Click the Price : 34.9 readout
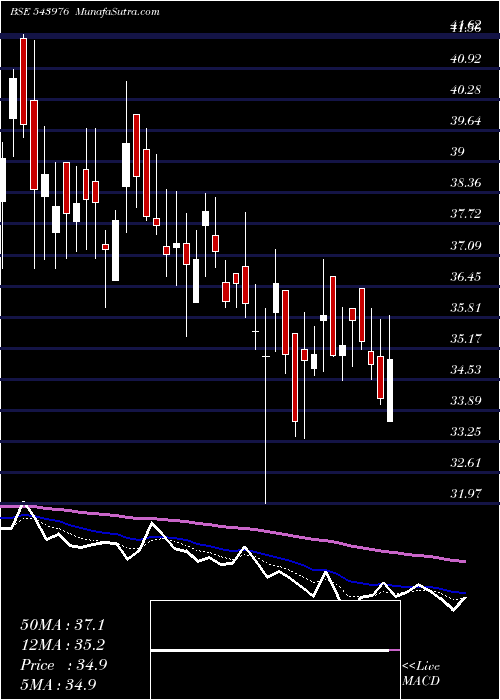 pyautogui.click(x=63, y=665)
